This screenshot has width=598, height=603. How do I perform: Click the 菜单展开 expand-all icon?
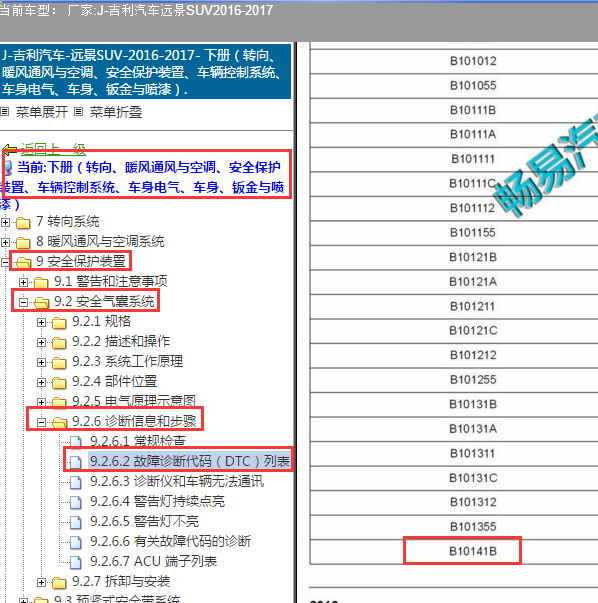pyautogui.click(x=4, y=112)
